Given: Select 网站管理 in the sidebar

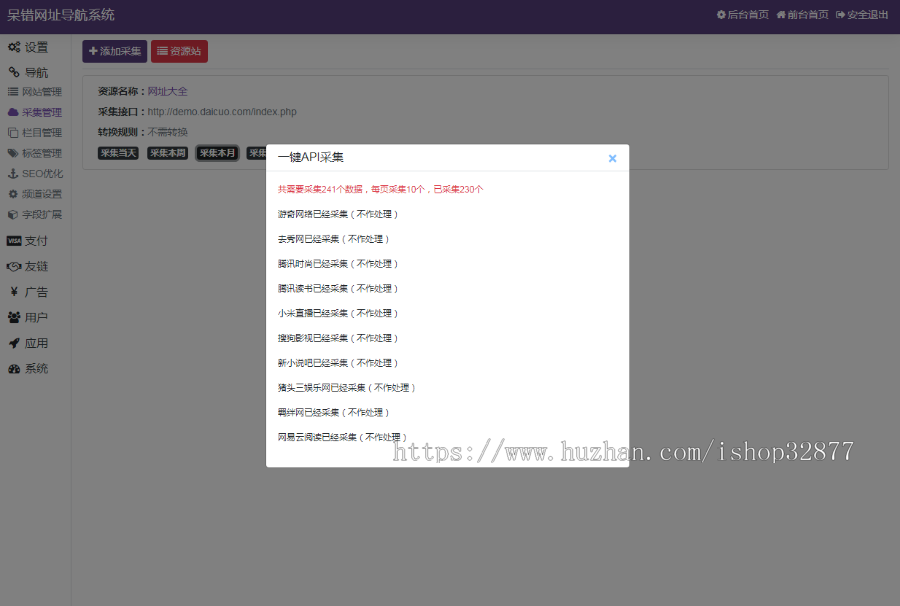Looking at the screenshot, I should coord(36,92).
